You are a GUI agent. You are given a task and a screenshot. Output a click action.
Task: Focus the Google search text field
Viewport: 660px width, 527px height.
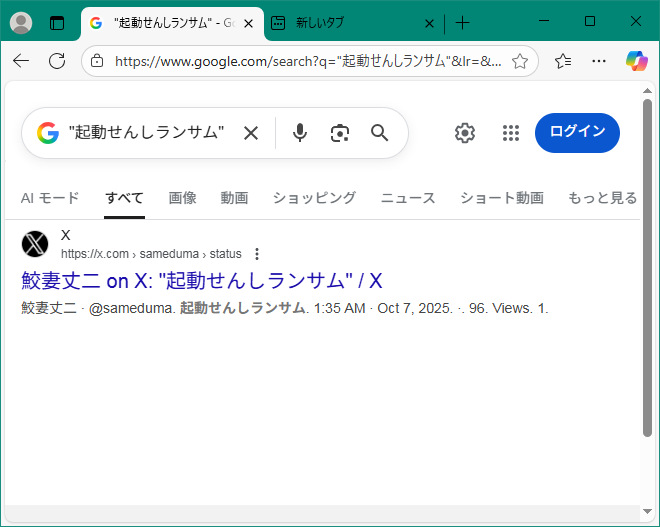point(147,133)
